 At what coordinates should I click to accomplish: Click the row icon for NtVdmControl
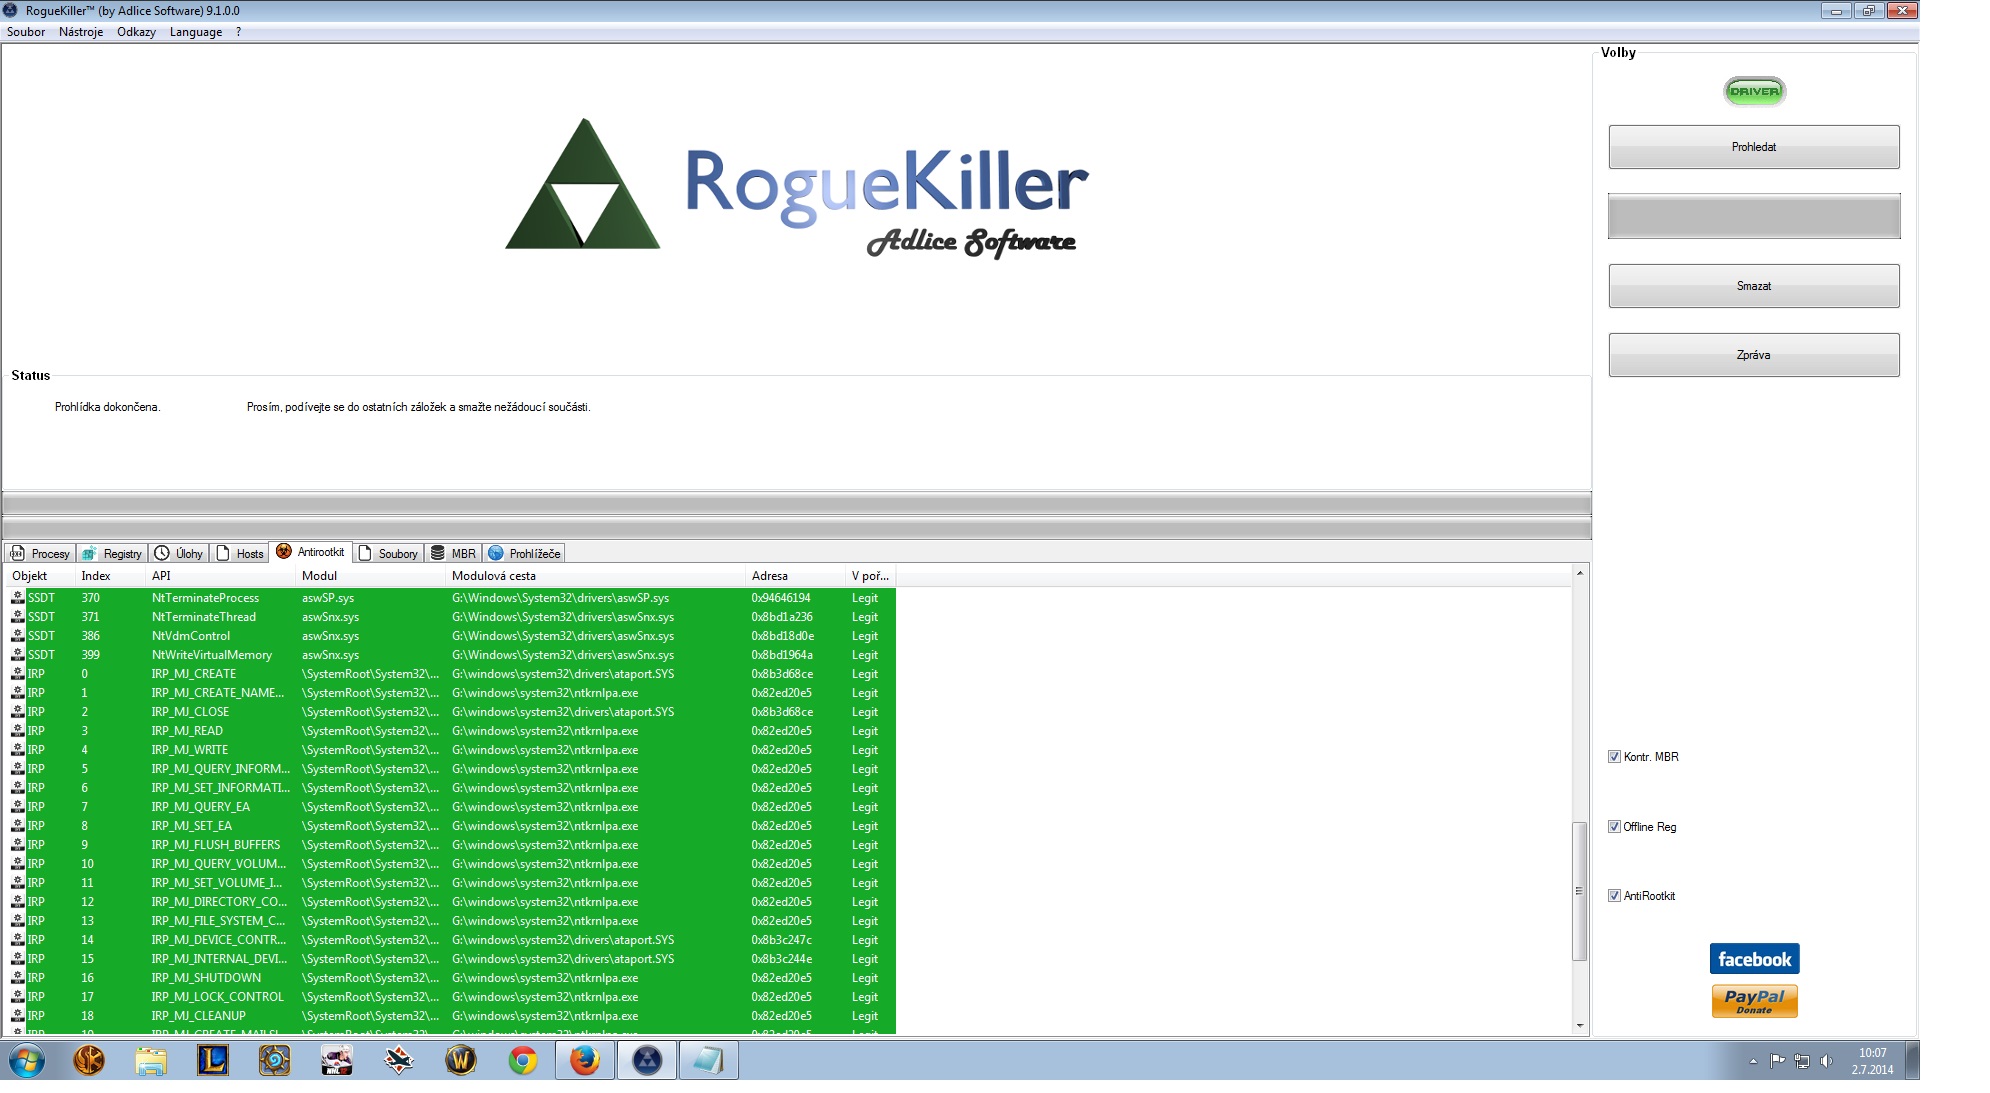point(17,636)
